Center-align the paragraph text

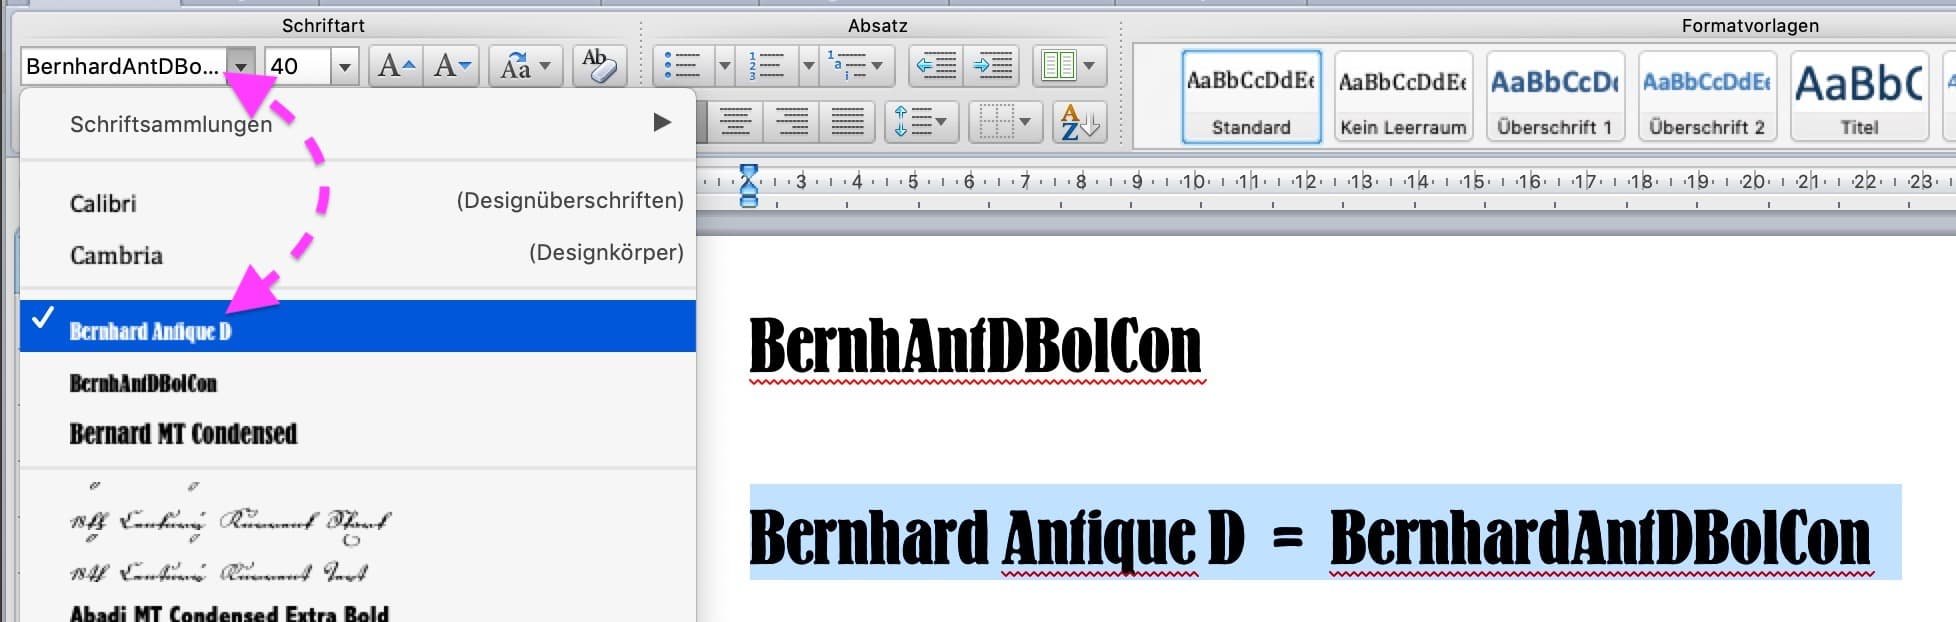point(736,123)
